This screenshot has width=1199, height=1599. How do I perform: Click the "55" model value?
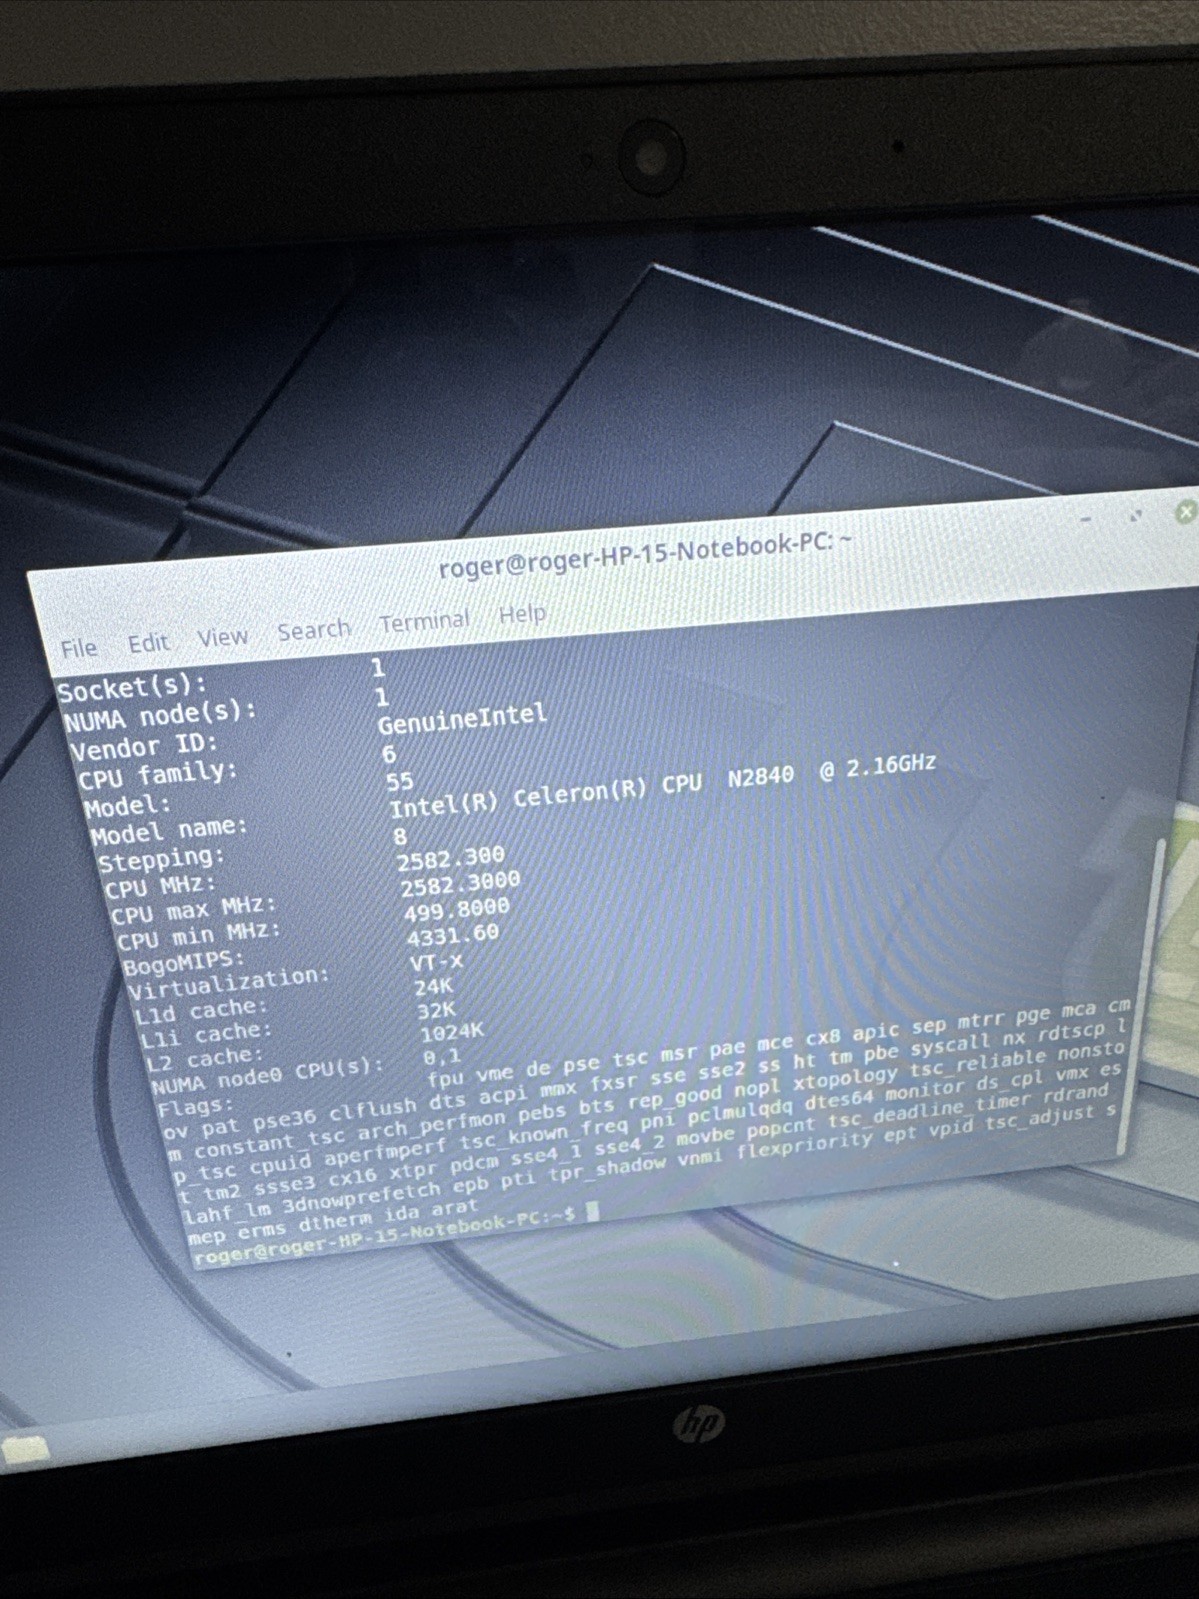pos(399,781)
